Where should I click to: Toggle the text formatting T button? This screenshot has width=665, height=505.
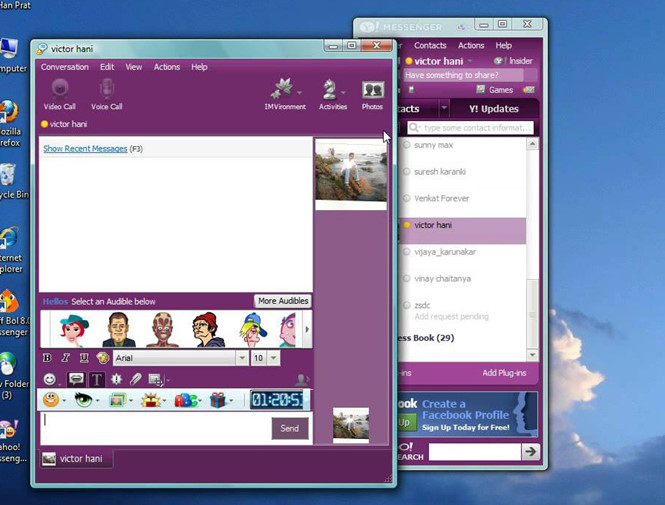(x=97, y=379)
